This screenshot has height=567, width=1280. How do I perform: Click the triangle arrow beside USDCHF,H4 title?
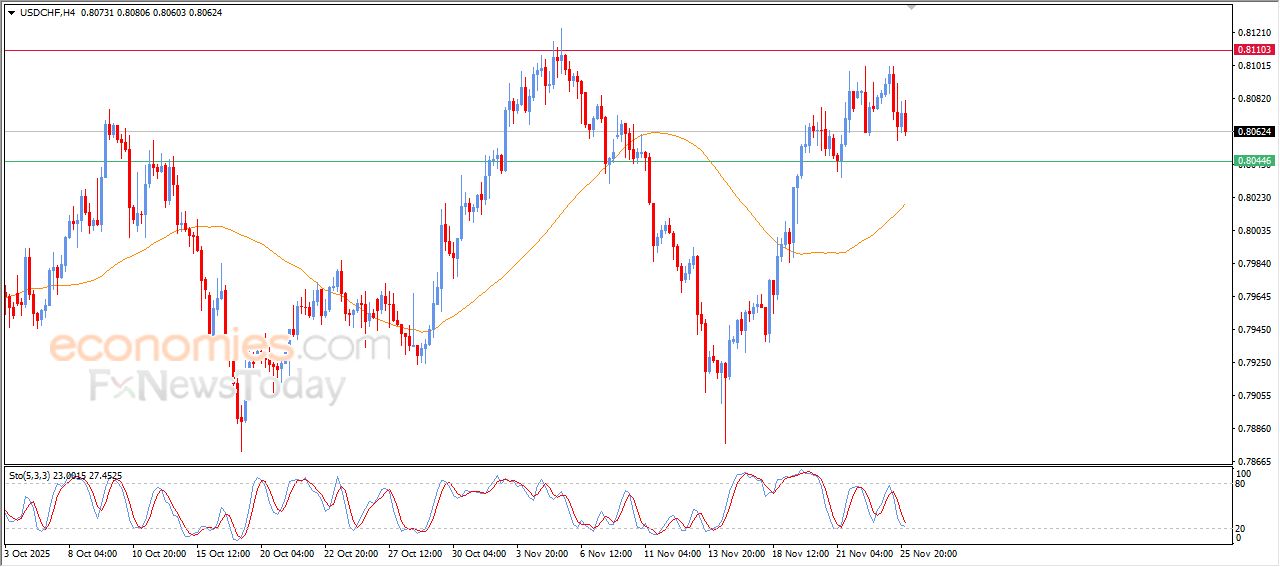point(12,12)
